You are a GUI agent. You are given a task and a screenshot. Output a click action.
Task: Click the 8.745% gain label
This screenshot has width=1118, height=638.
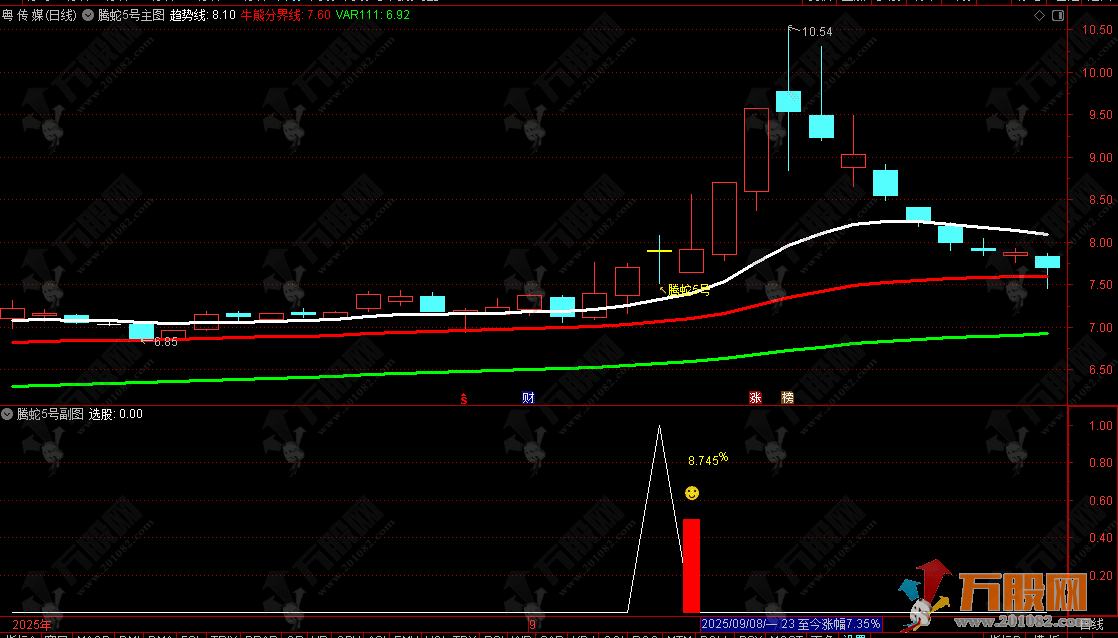pos(708,460)
